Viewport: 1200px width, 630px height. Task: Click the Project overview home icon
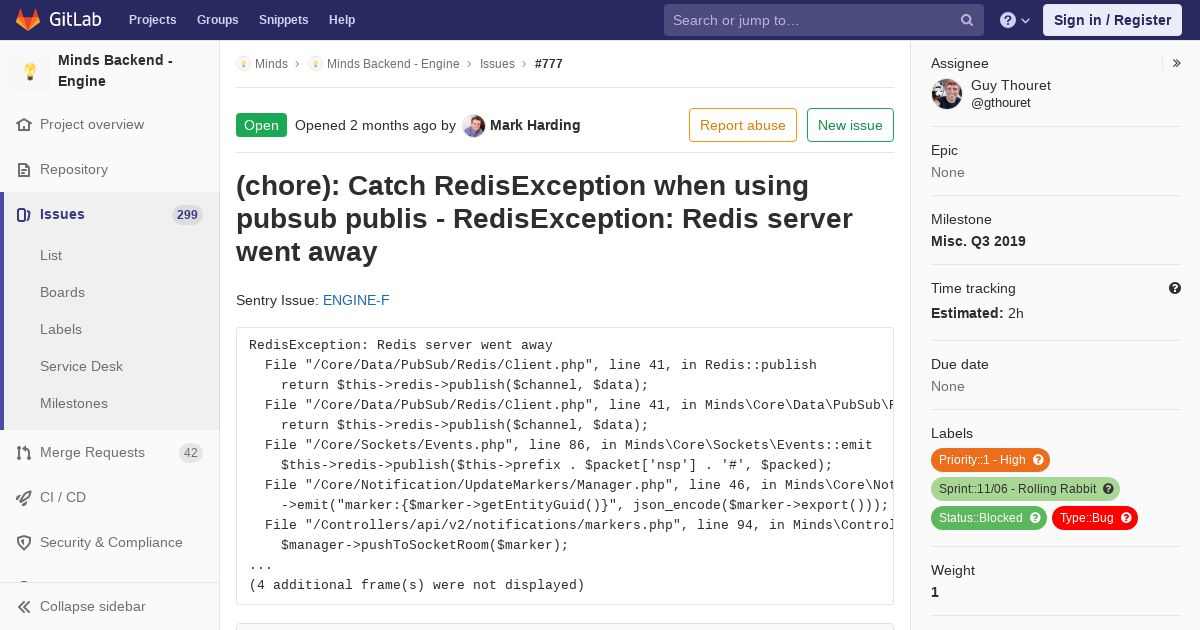click(x=24, y=125)
